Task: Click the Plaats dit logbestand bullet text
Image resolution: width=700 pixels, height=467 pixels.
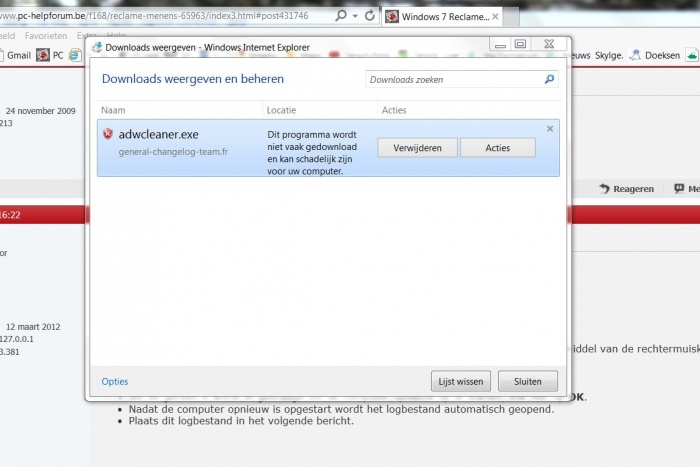Action: (241, 421)
